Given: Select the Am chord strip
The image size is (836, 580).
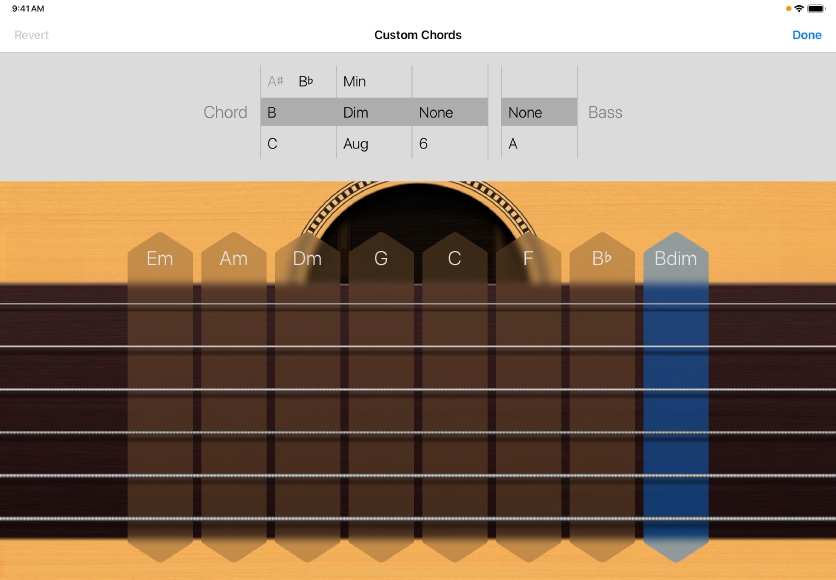Looking at the screenshot, I should click(234, 259).
